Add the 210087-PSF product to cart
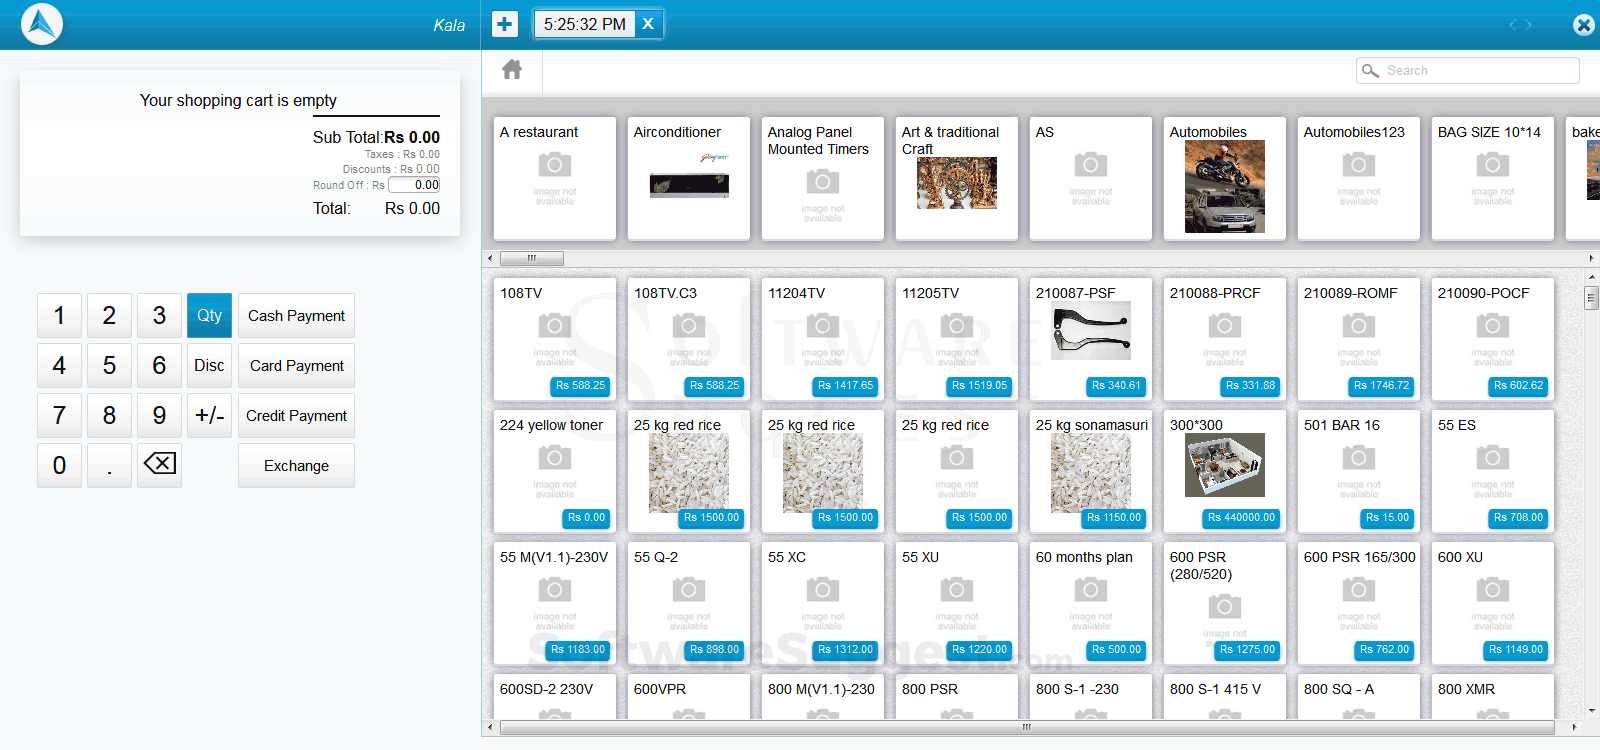This screenshot has height=750, width=1600. (1091, 339)
